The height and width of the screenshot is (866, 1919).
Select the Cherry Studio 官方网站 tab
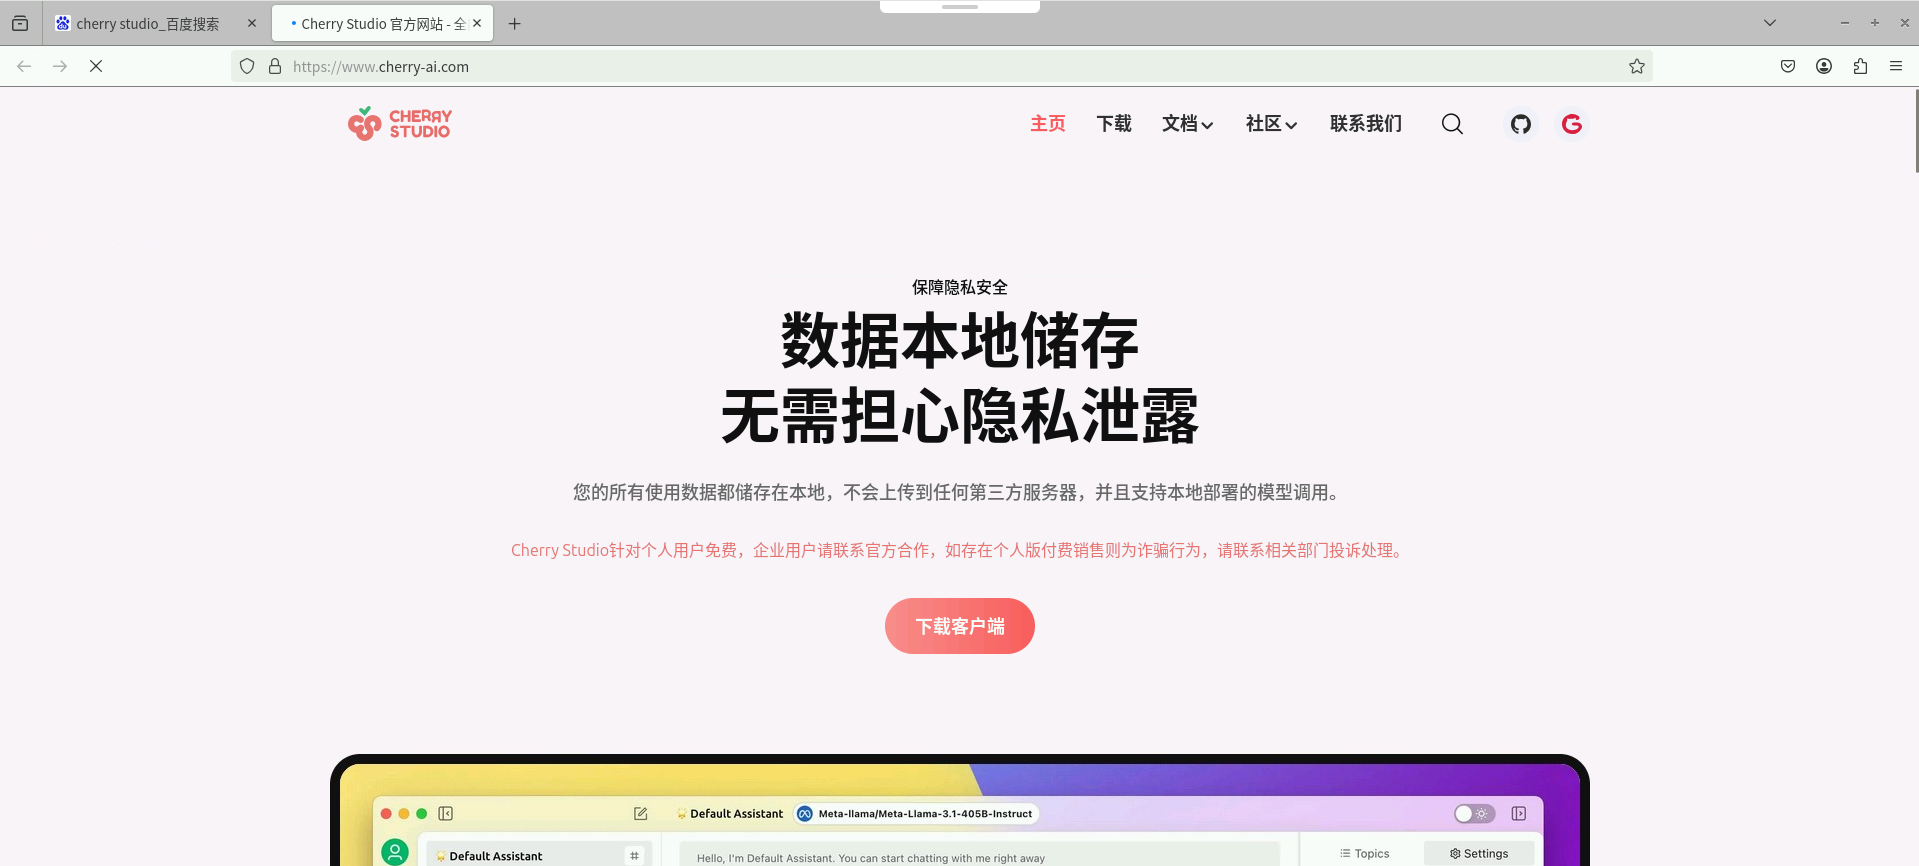click(x=382, y=23)
